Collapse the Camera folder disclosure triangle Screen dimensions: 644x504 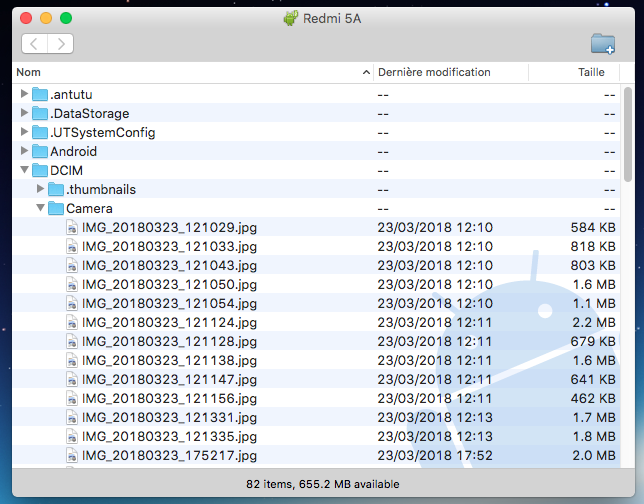tap(41, 209)
